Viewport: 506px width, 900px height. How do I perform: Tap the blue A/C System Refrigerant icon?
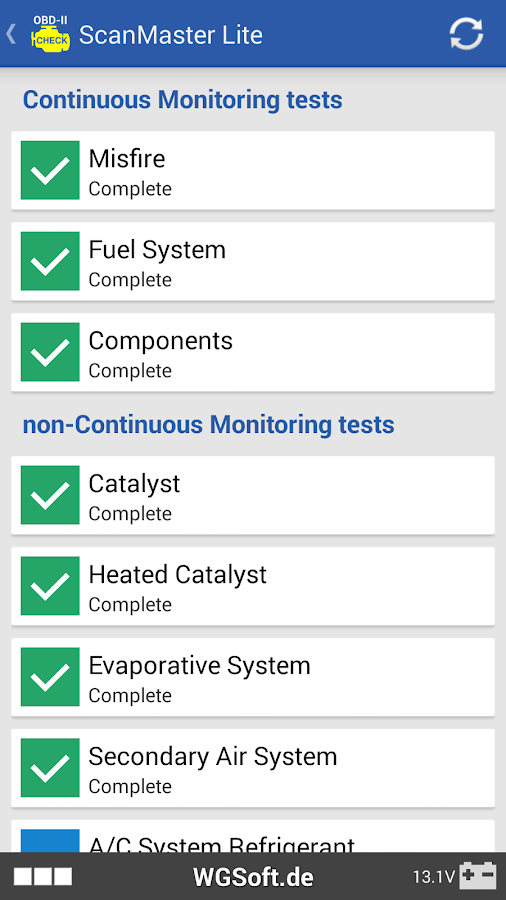click(50, 840)
